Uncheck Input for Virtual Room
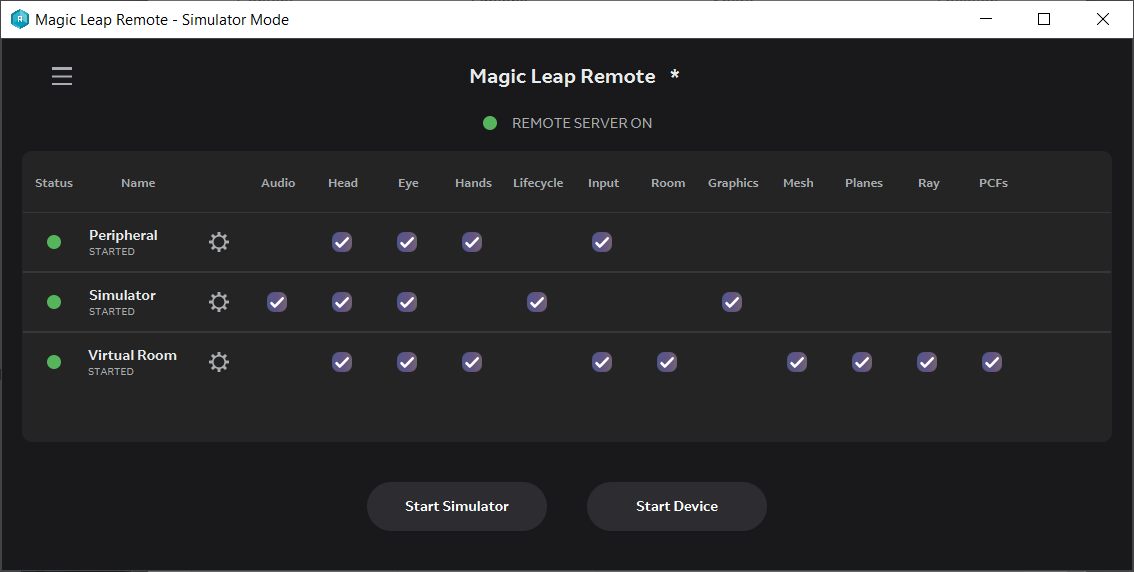Viewport: 1134px width, 572px height. (602, 362)
